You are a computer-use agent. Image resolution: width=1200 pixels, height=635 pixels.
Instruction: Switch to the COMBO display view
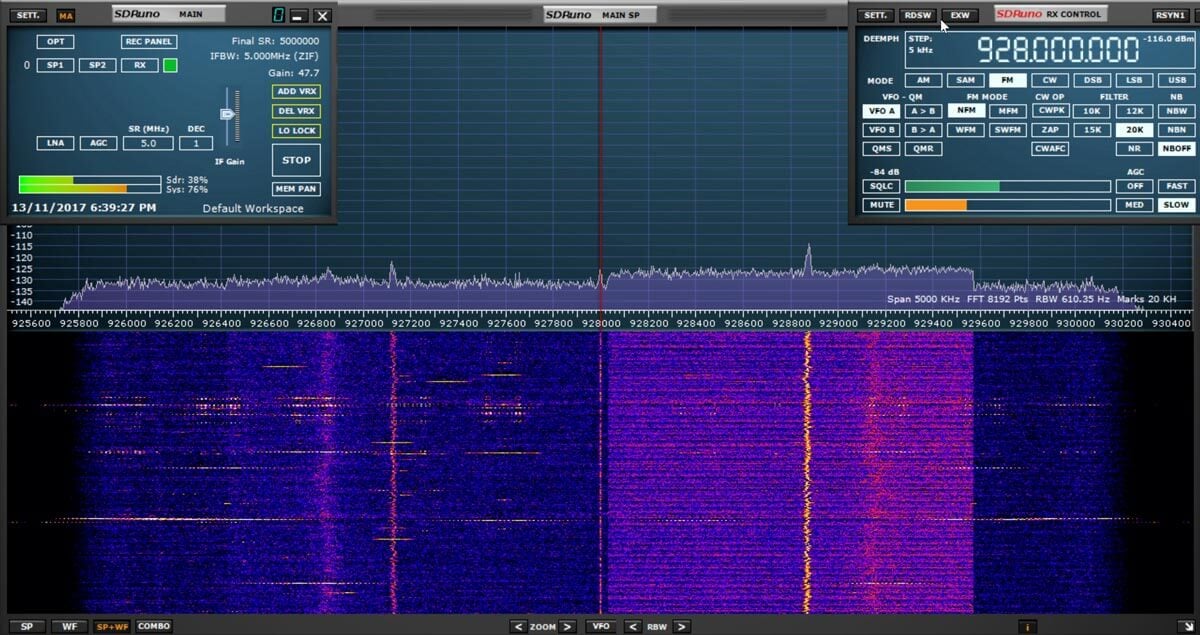tap(153, 625)
